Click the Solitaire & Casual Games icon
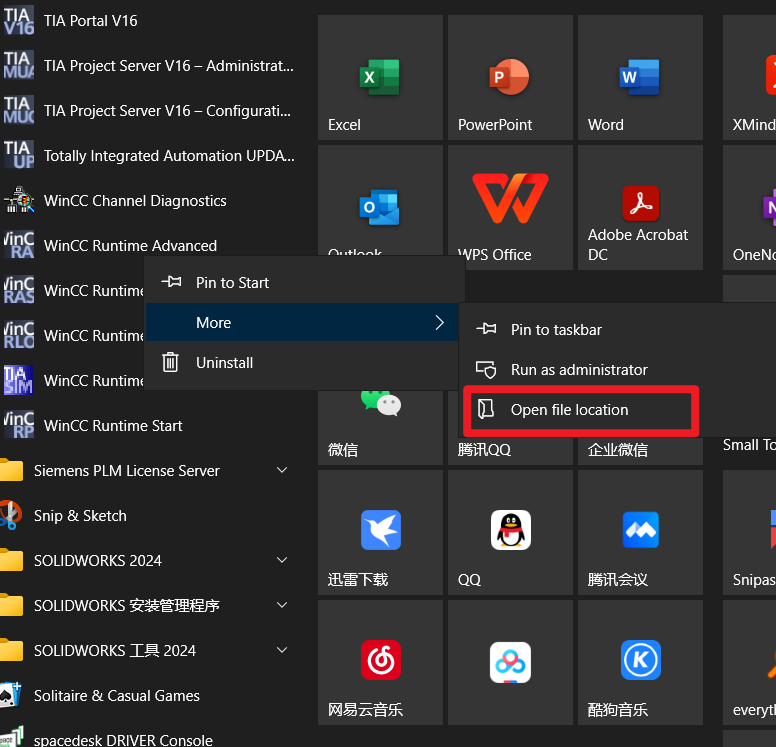The image size is (776, 747). [11, 695]
